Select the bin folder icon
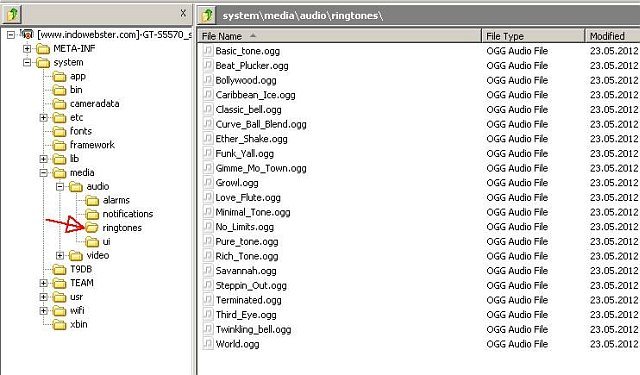This screenshot has width=640, height=375. (60, 90)
